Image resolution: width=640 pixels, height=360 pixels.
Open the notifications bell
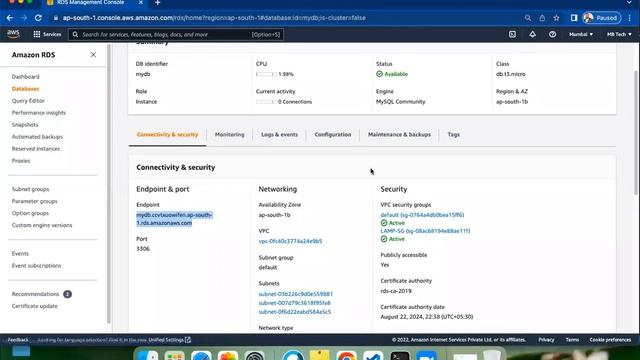(533, 34)
